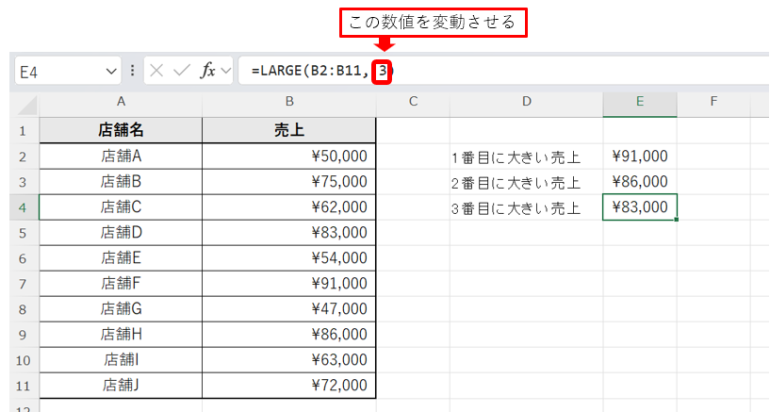This screenshot has height=412, width=770.
Task: Select column F header
Action: (x=714, y=102)
